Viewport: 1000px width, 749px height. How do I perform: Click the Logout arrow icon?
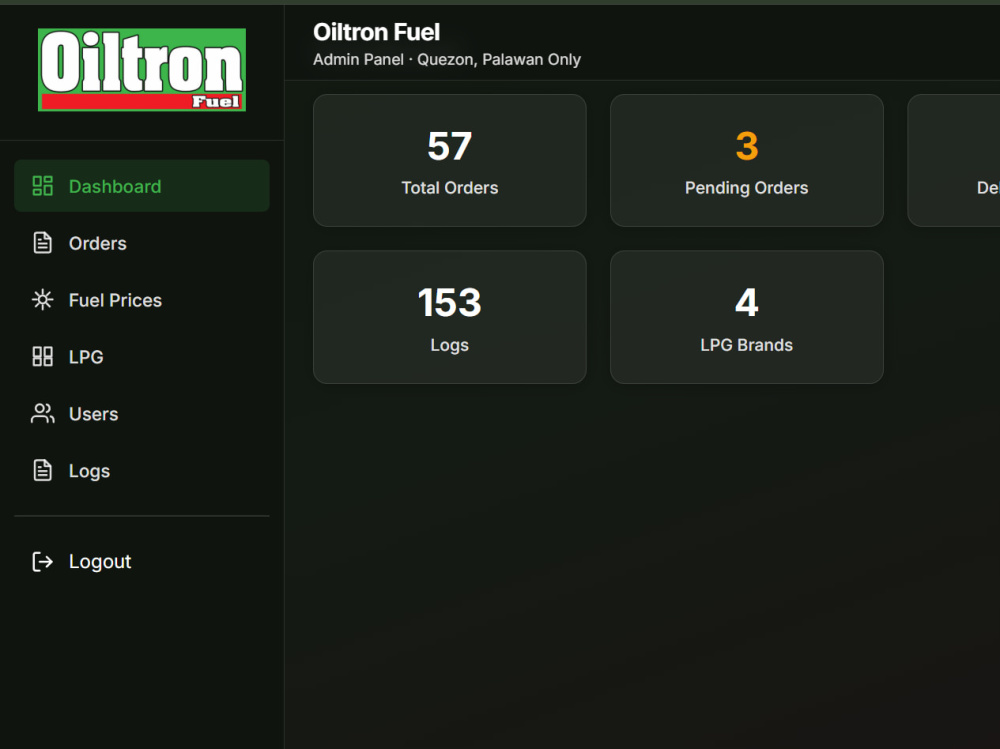43,561
